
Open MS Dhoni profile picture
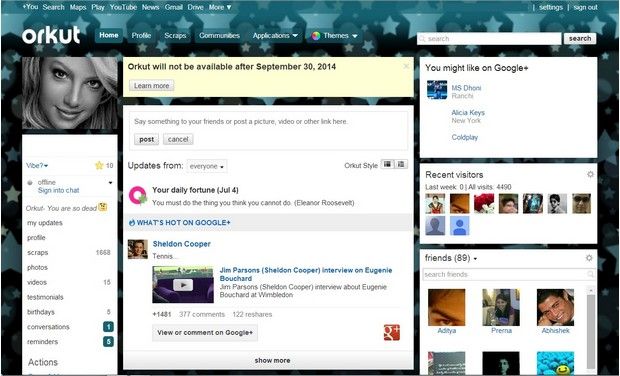coord(437,89)
